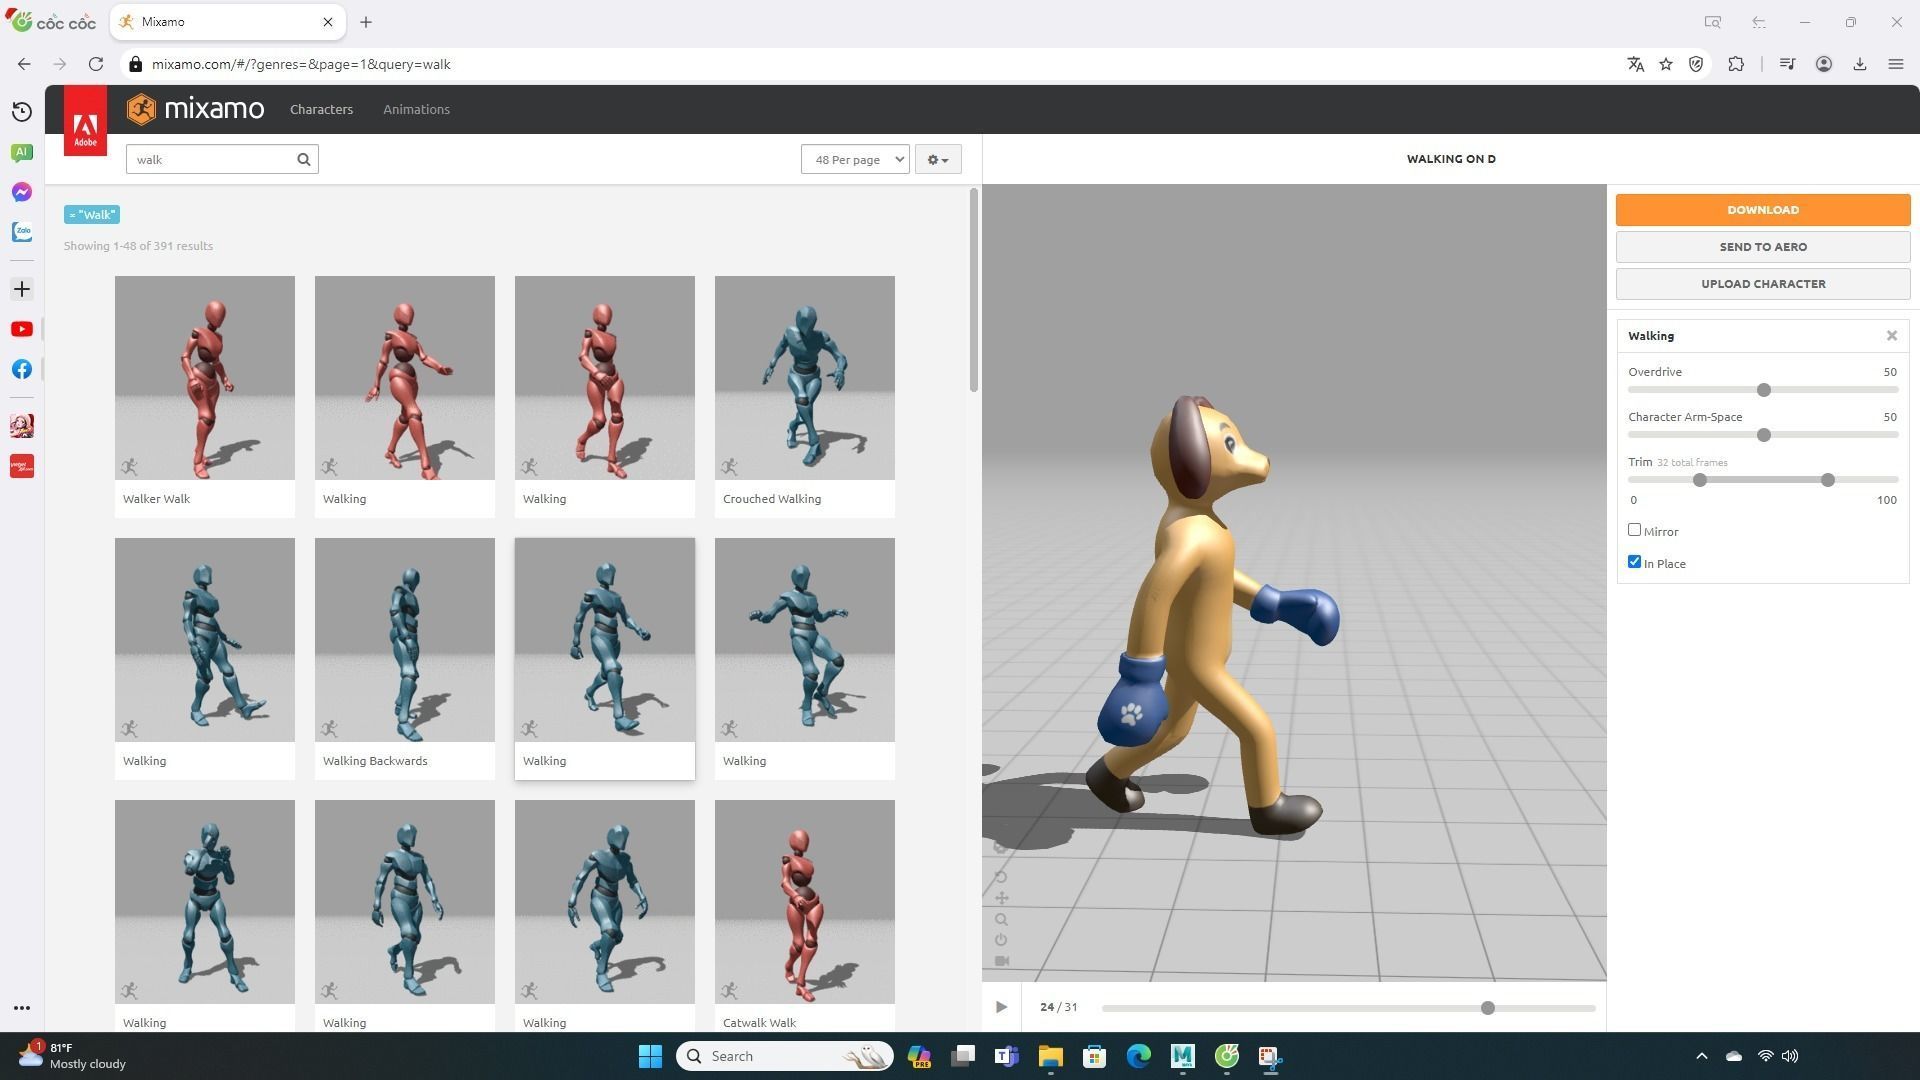This screenshot has width=1920, height=1080.
Task: Play the animation preview
Action: click(1001, 1007)
